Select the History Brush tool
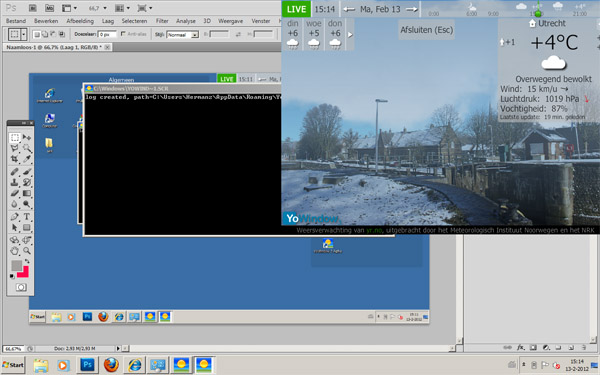 click(27, 182)
